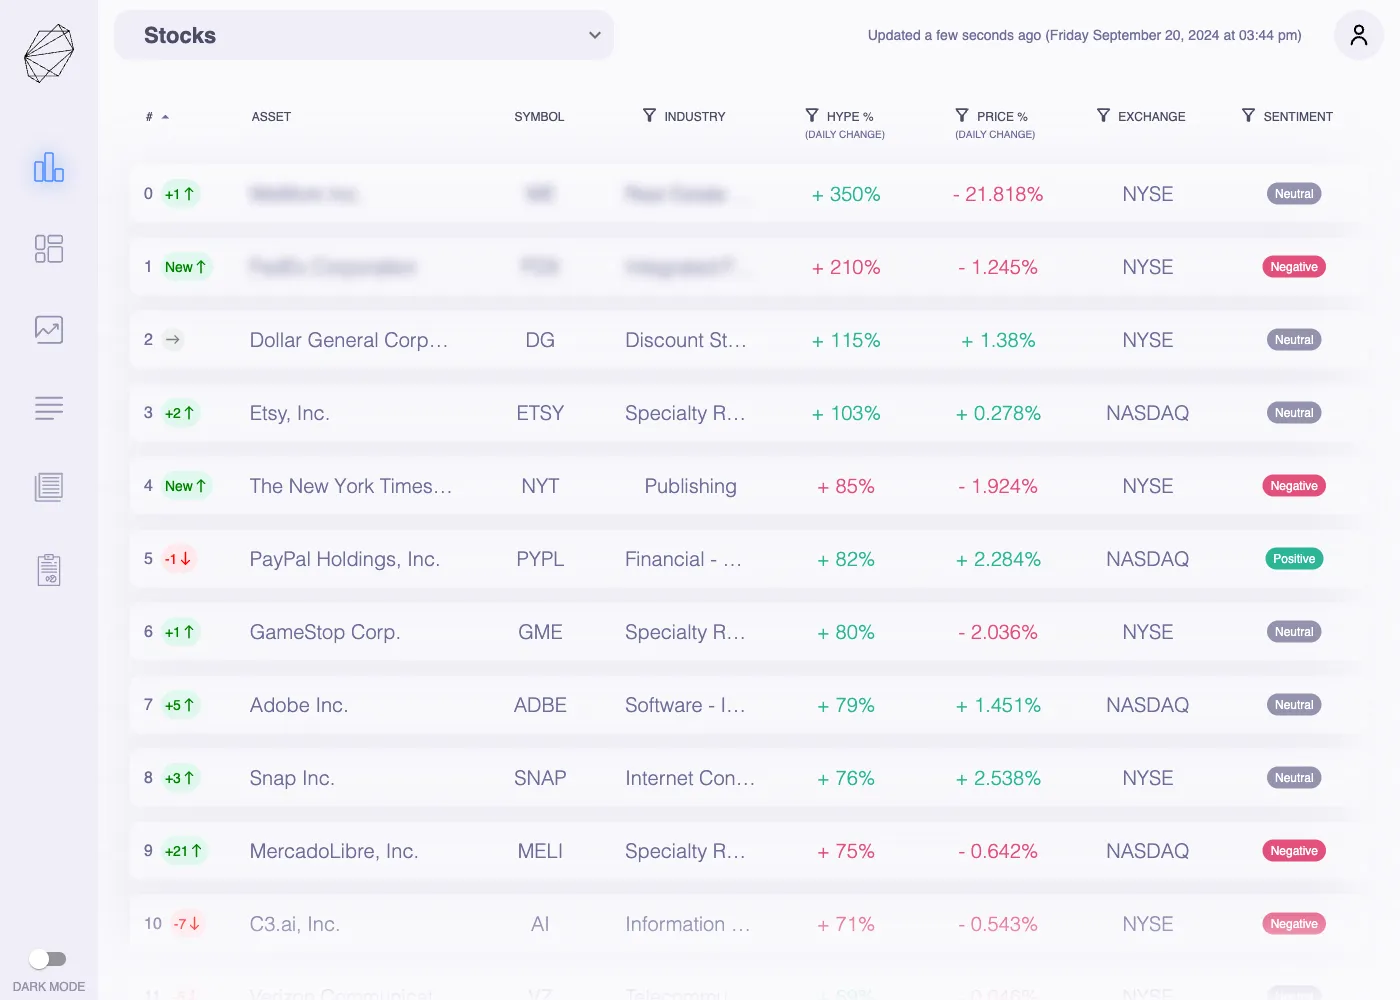Click the NASDAQ exchange cell for Adobe

(x=1148, y=705)
